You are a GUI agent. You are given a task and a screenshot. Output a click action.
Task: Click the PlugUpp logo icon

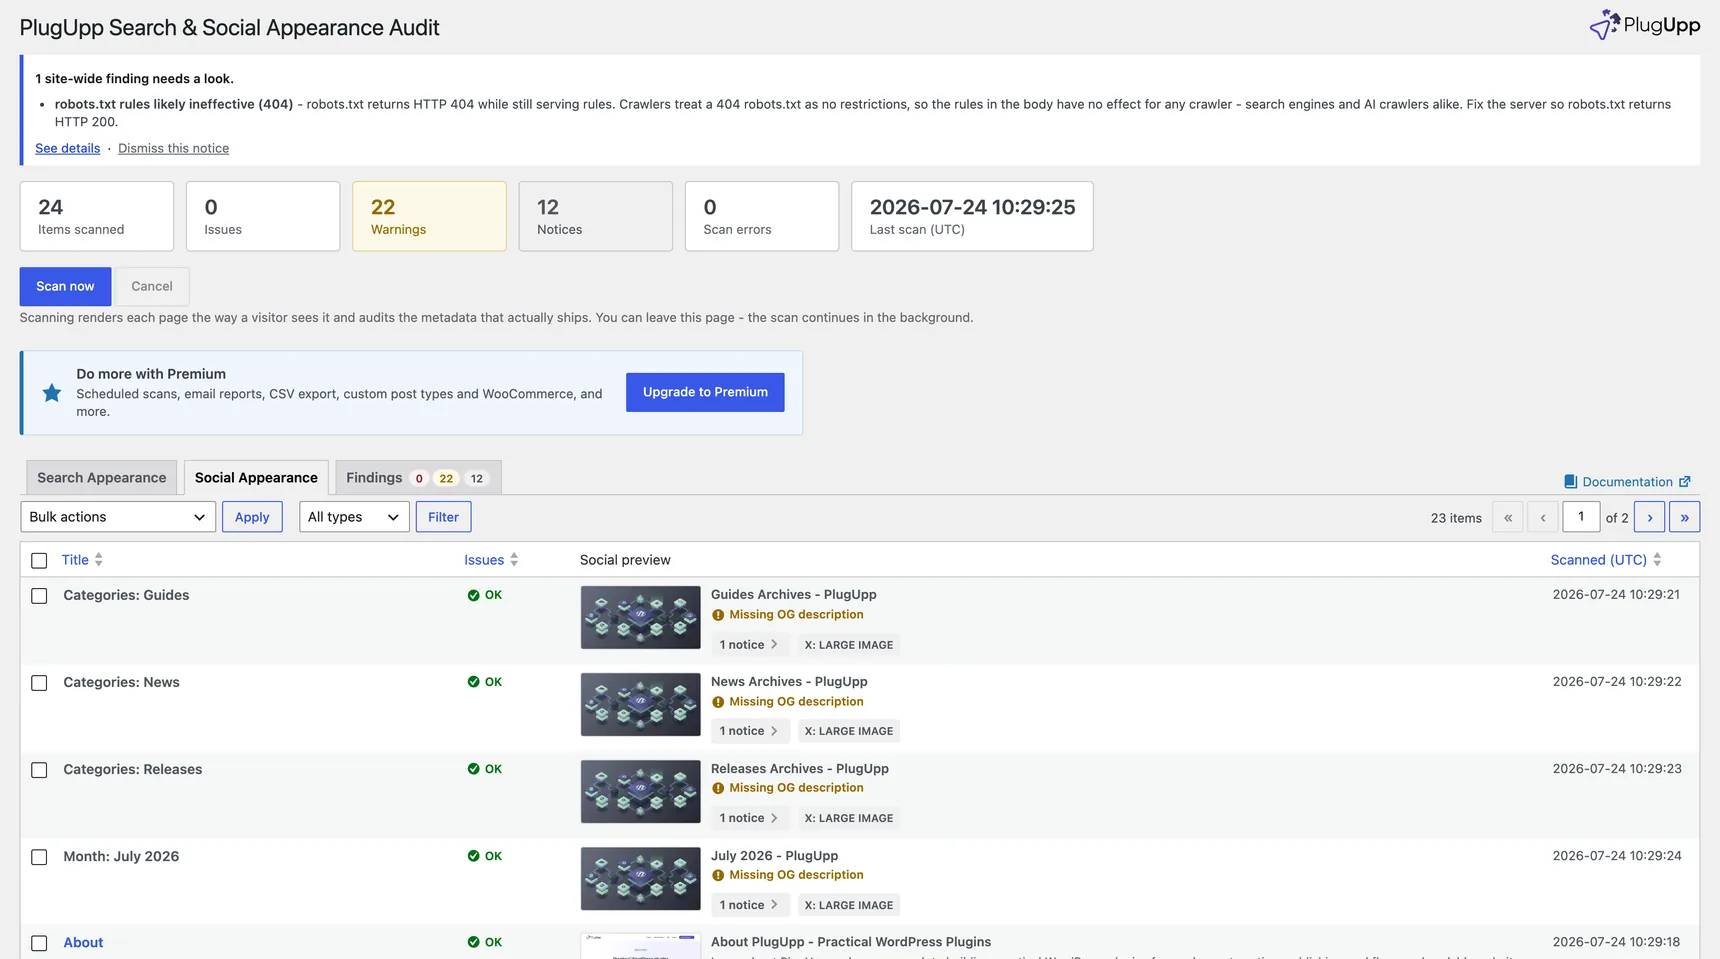pyautogui.click(x=1604, y=25)
